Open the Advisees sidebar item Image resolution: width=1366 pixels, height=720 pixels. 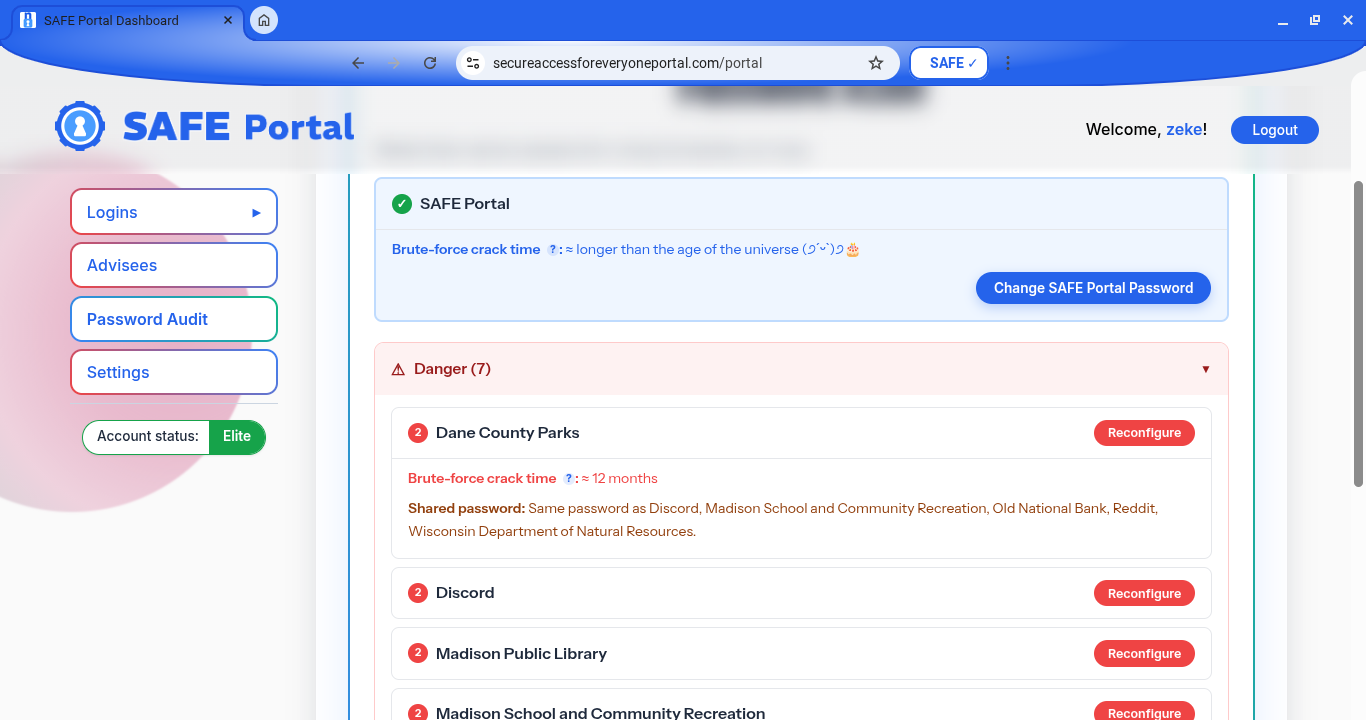(x=174, y=265)
